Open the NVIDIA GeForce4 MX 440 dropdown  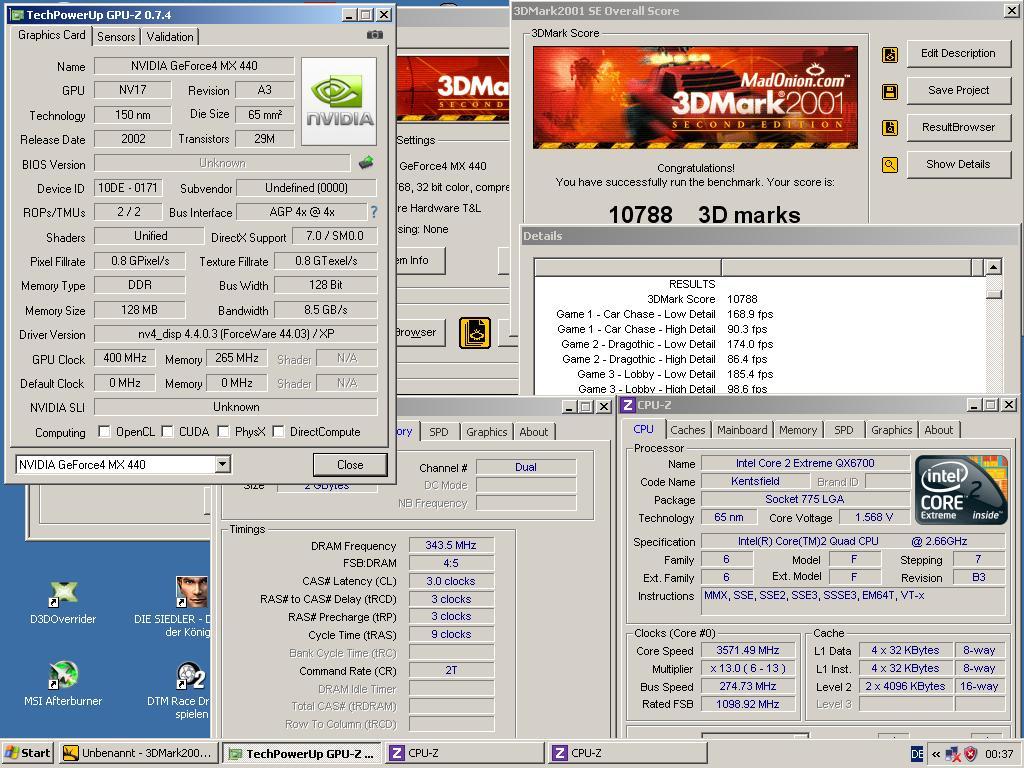pyautogui.click(x=223, y=464)
